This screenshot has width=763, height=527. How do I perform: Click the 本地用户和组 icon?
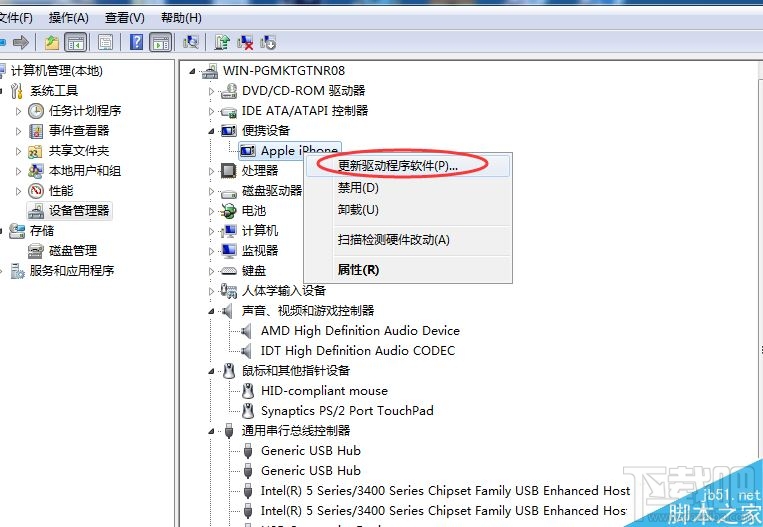click(x=36, y=171)
